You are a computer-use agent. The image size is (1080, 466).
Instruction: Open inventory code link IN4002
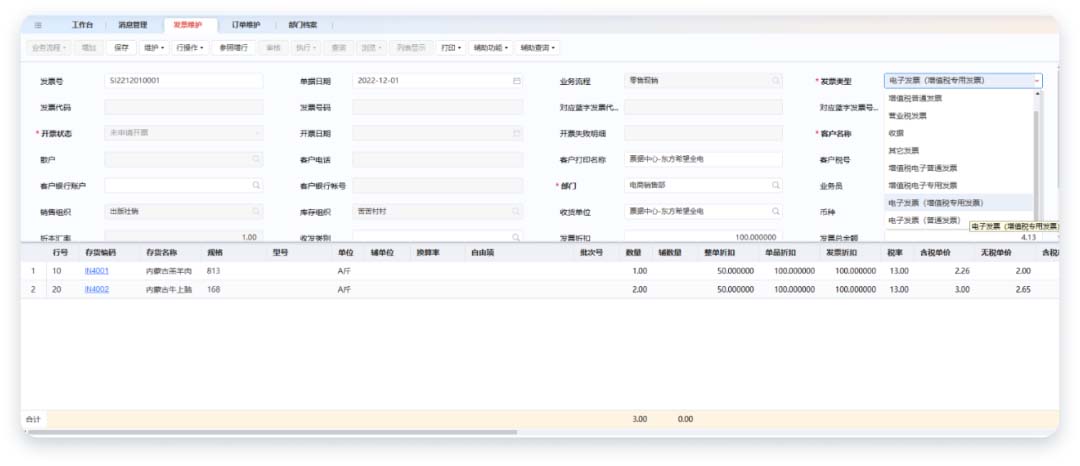point(96,290)
